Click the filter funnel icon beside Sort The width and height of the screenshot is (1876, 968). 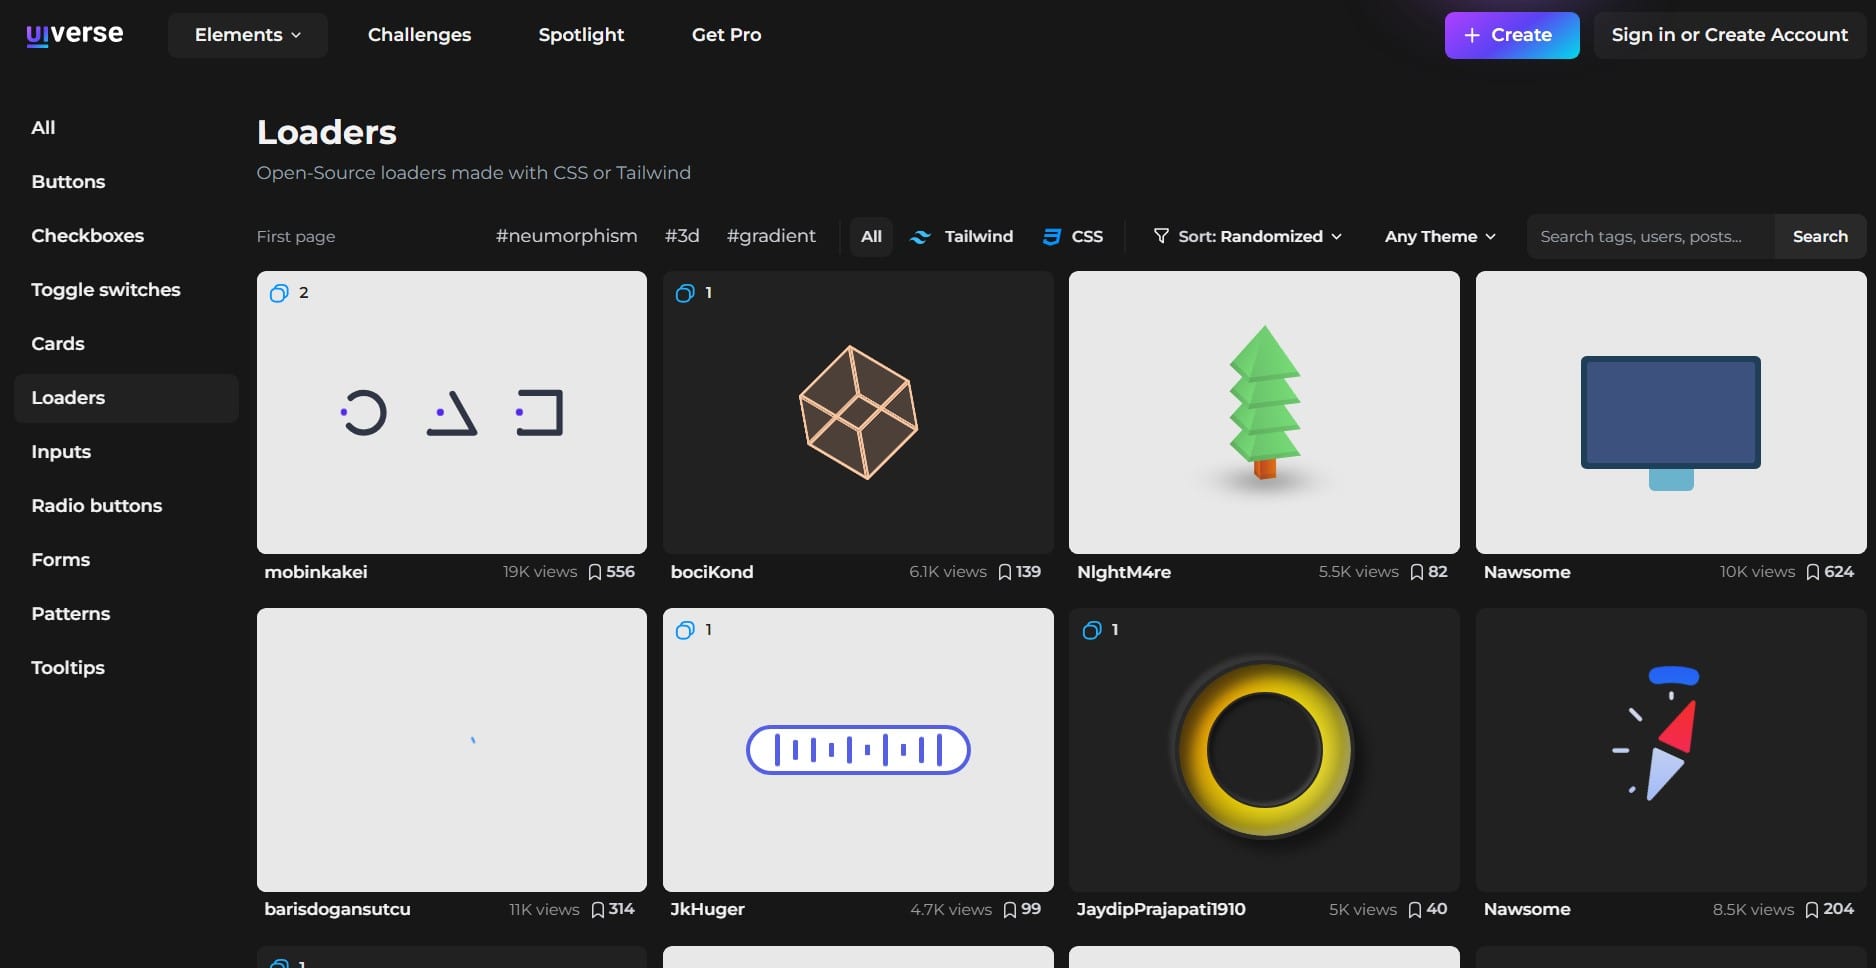tap(1161, 236)
